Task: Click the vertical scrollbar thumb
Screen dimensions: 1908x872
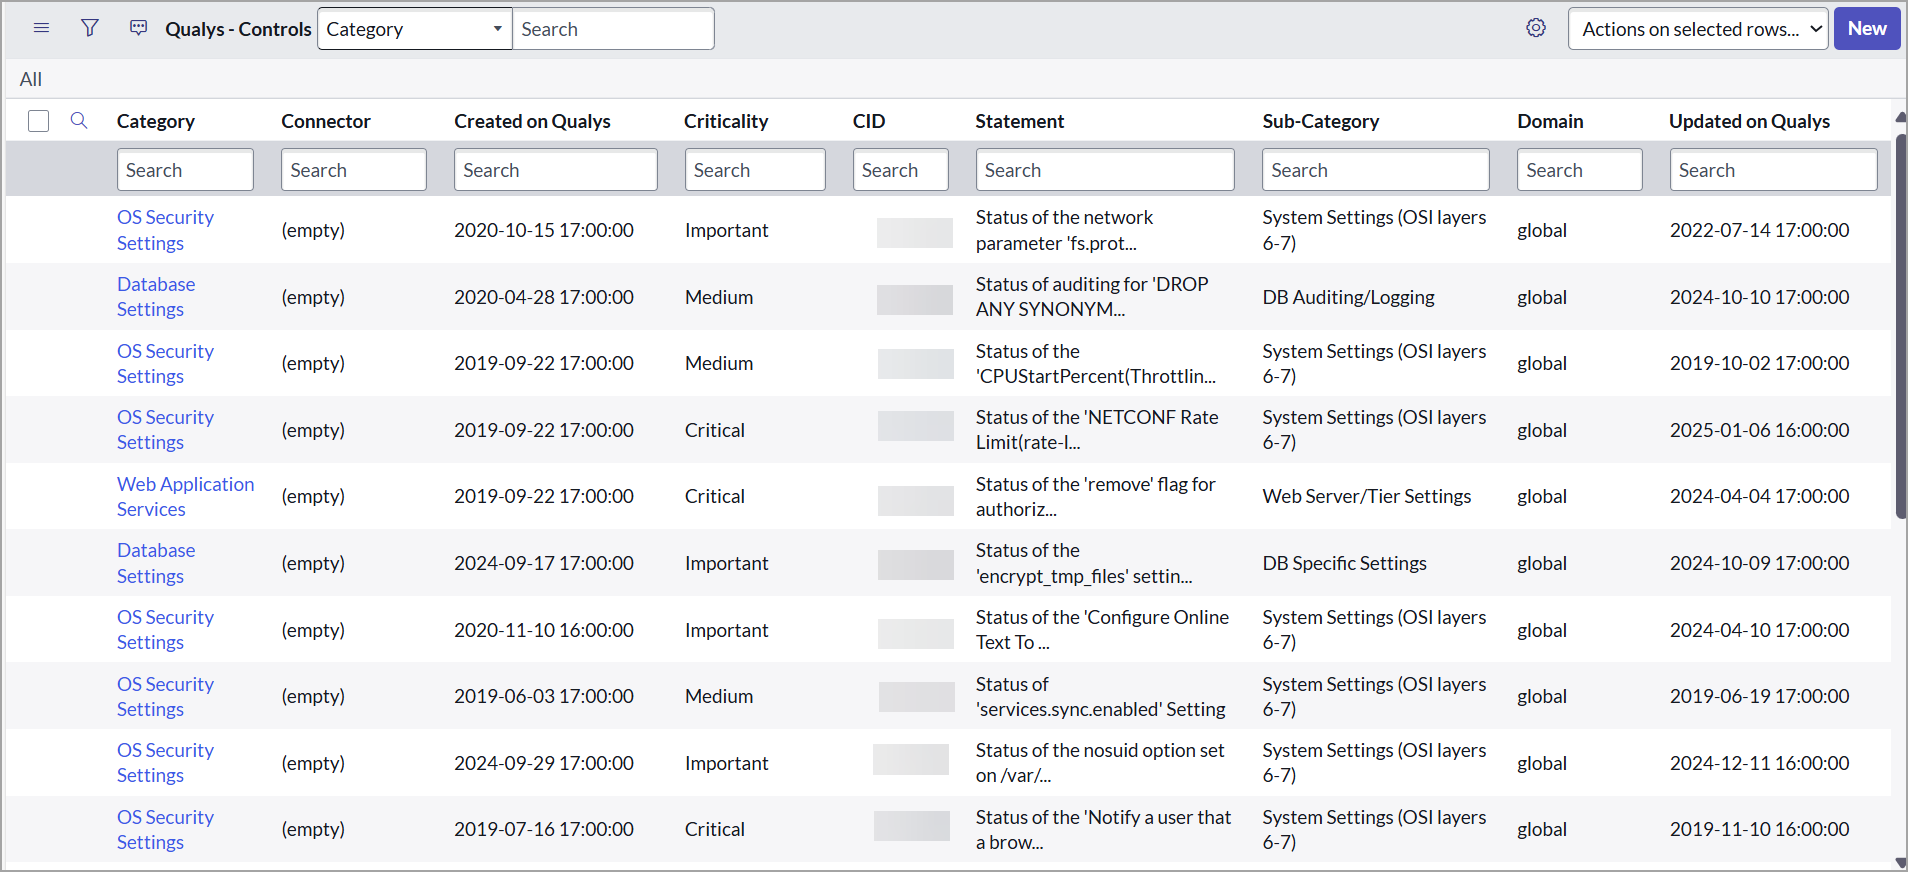Action: click(1900, 326)
